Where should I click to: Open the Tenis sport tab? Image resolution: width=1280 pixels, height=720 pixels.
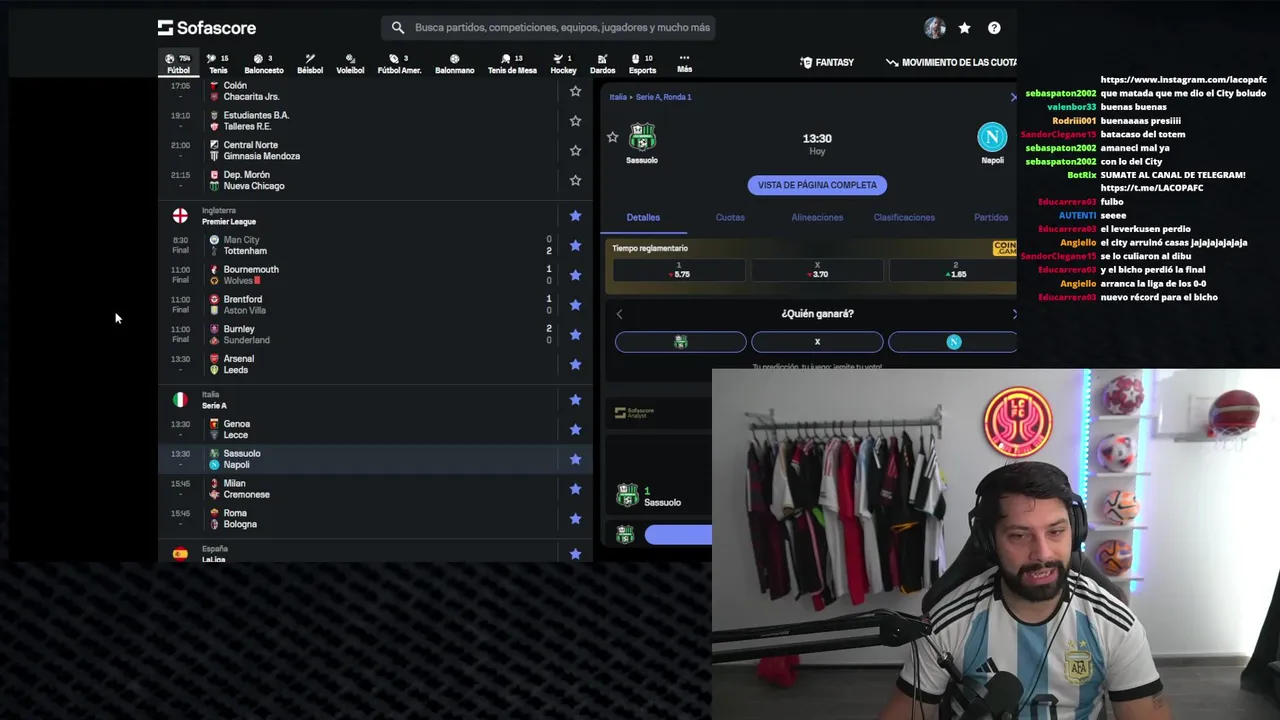pos(218,64)
